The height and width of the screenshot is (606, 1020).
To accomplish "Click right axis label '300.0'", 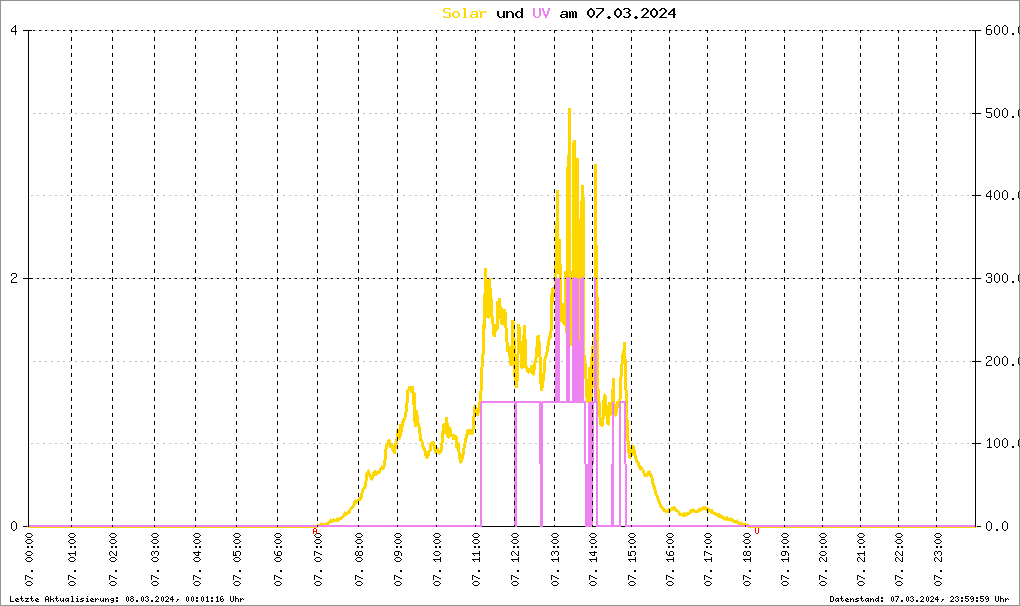I will [x=1000, y=278].
